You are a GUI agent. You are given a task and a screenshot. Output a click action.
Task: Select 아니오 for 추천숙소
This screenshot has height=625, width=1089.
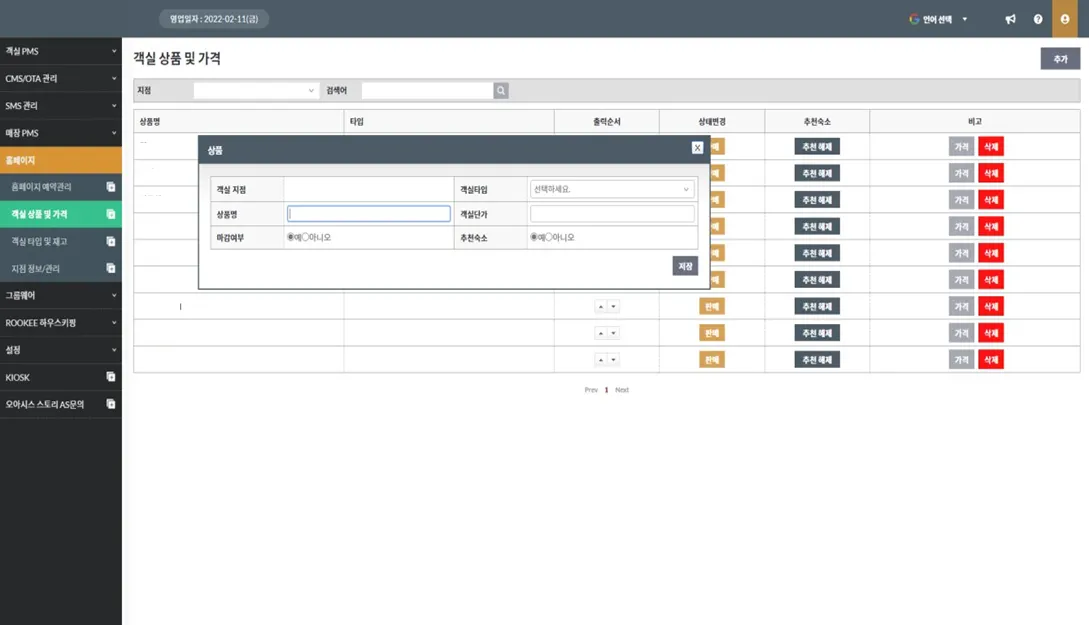(549, 237)
